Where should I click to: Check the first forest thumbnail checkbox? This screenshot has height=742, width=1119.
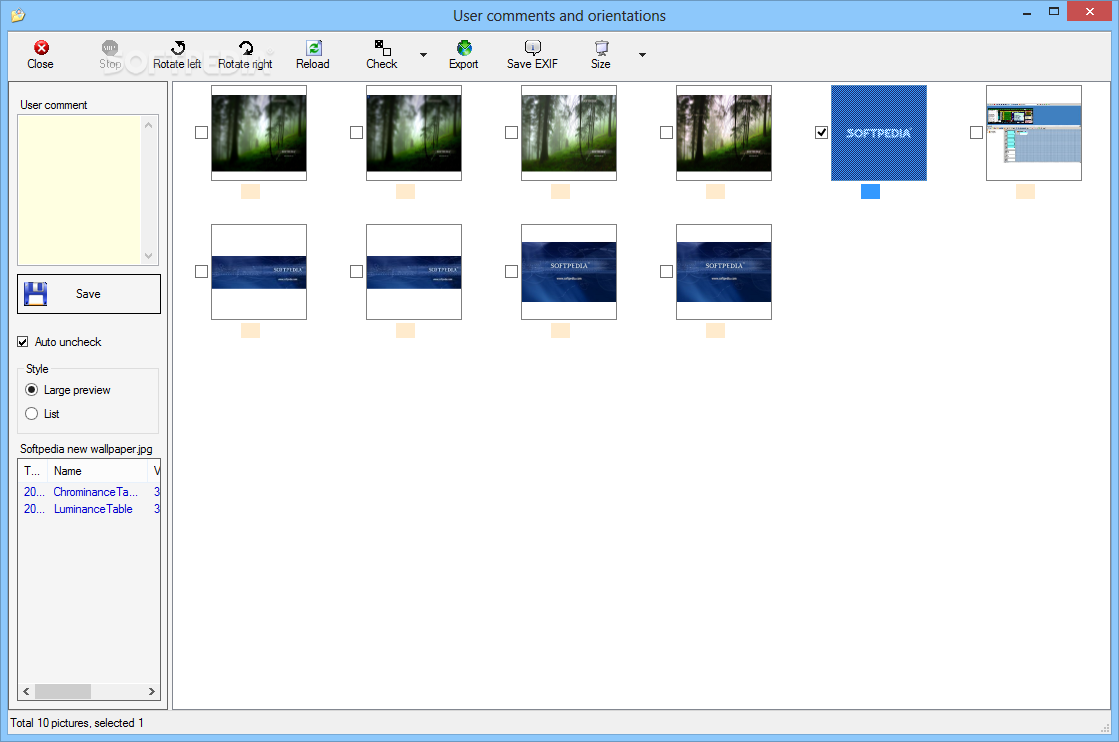201,133
